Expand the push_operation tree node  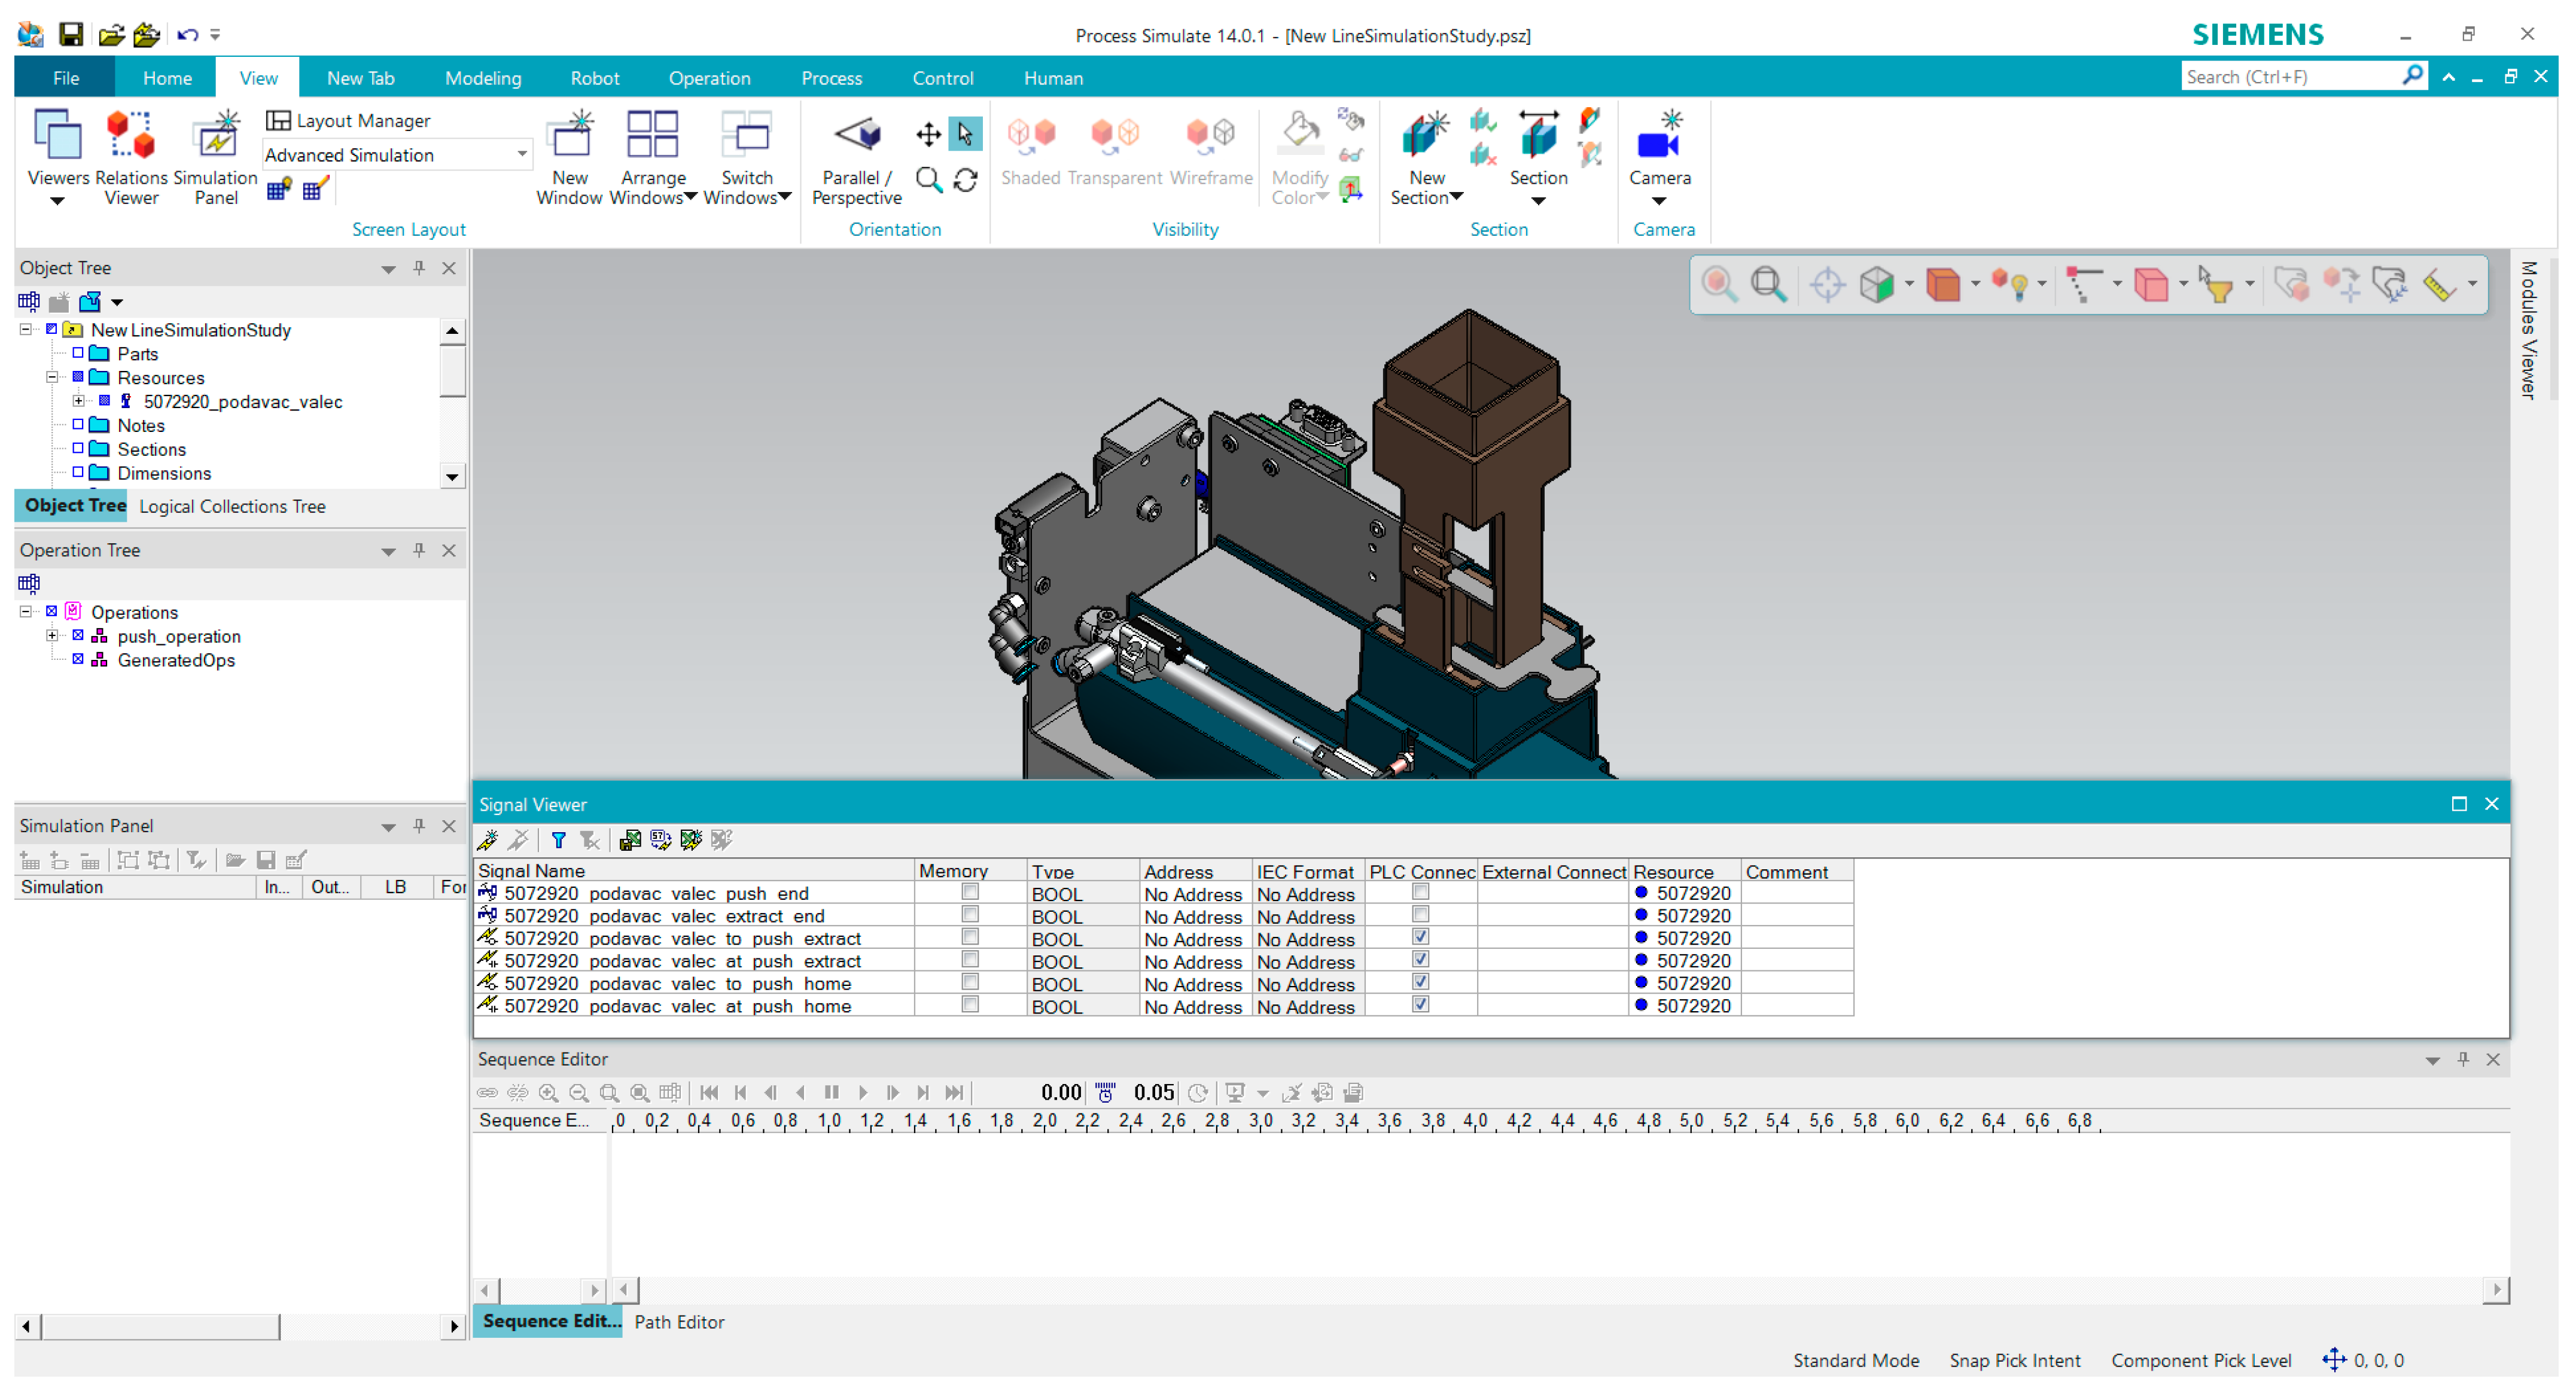click(x=52, y=636)
